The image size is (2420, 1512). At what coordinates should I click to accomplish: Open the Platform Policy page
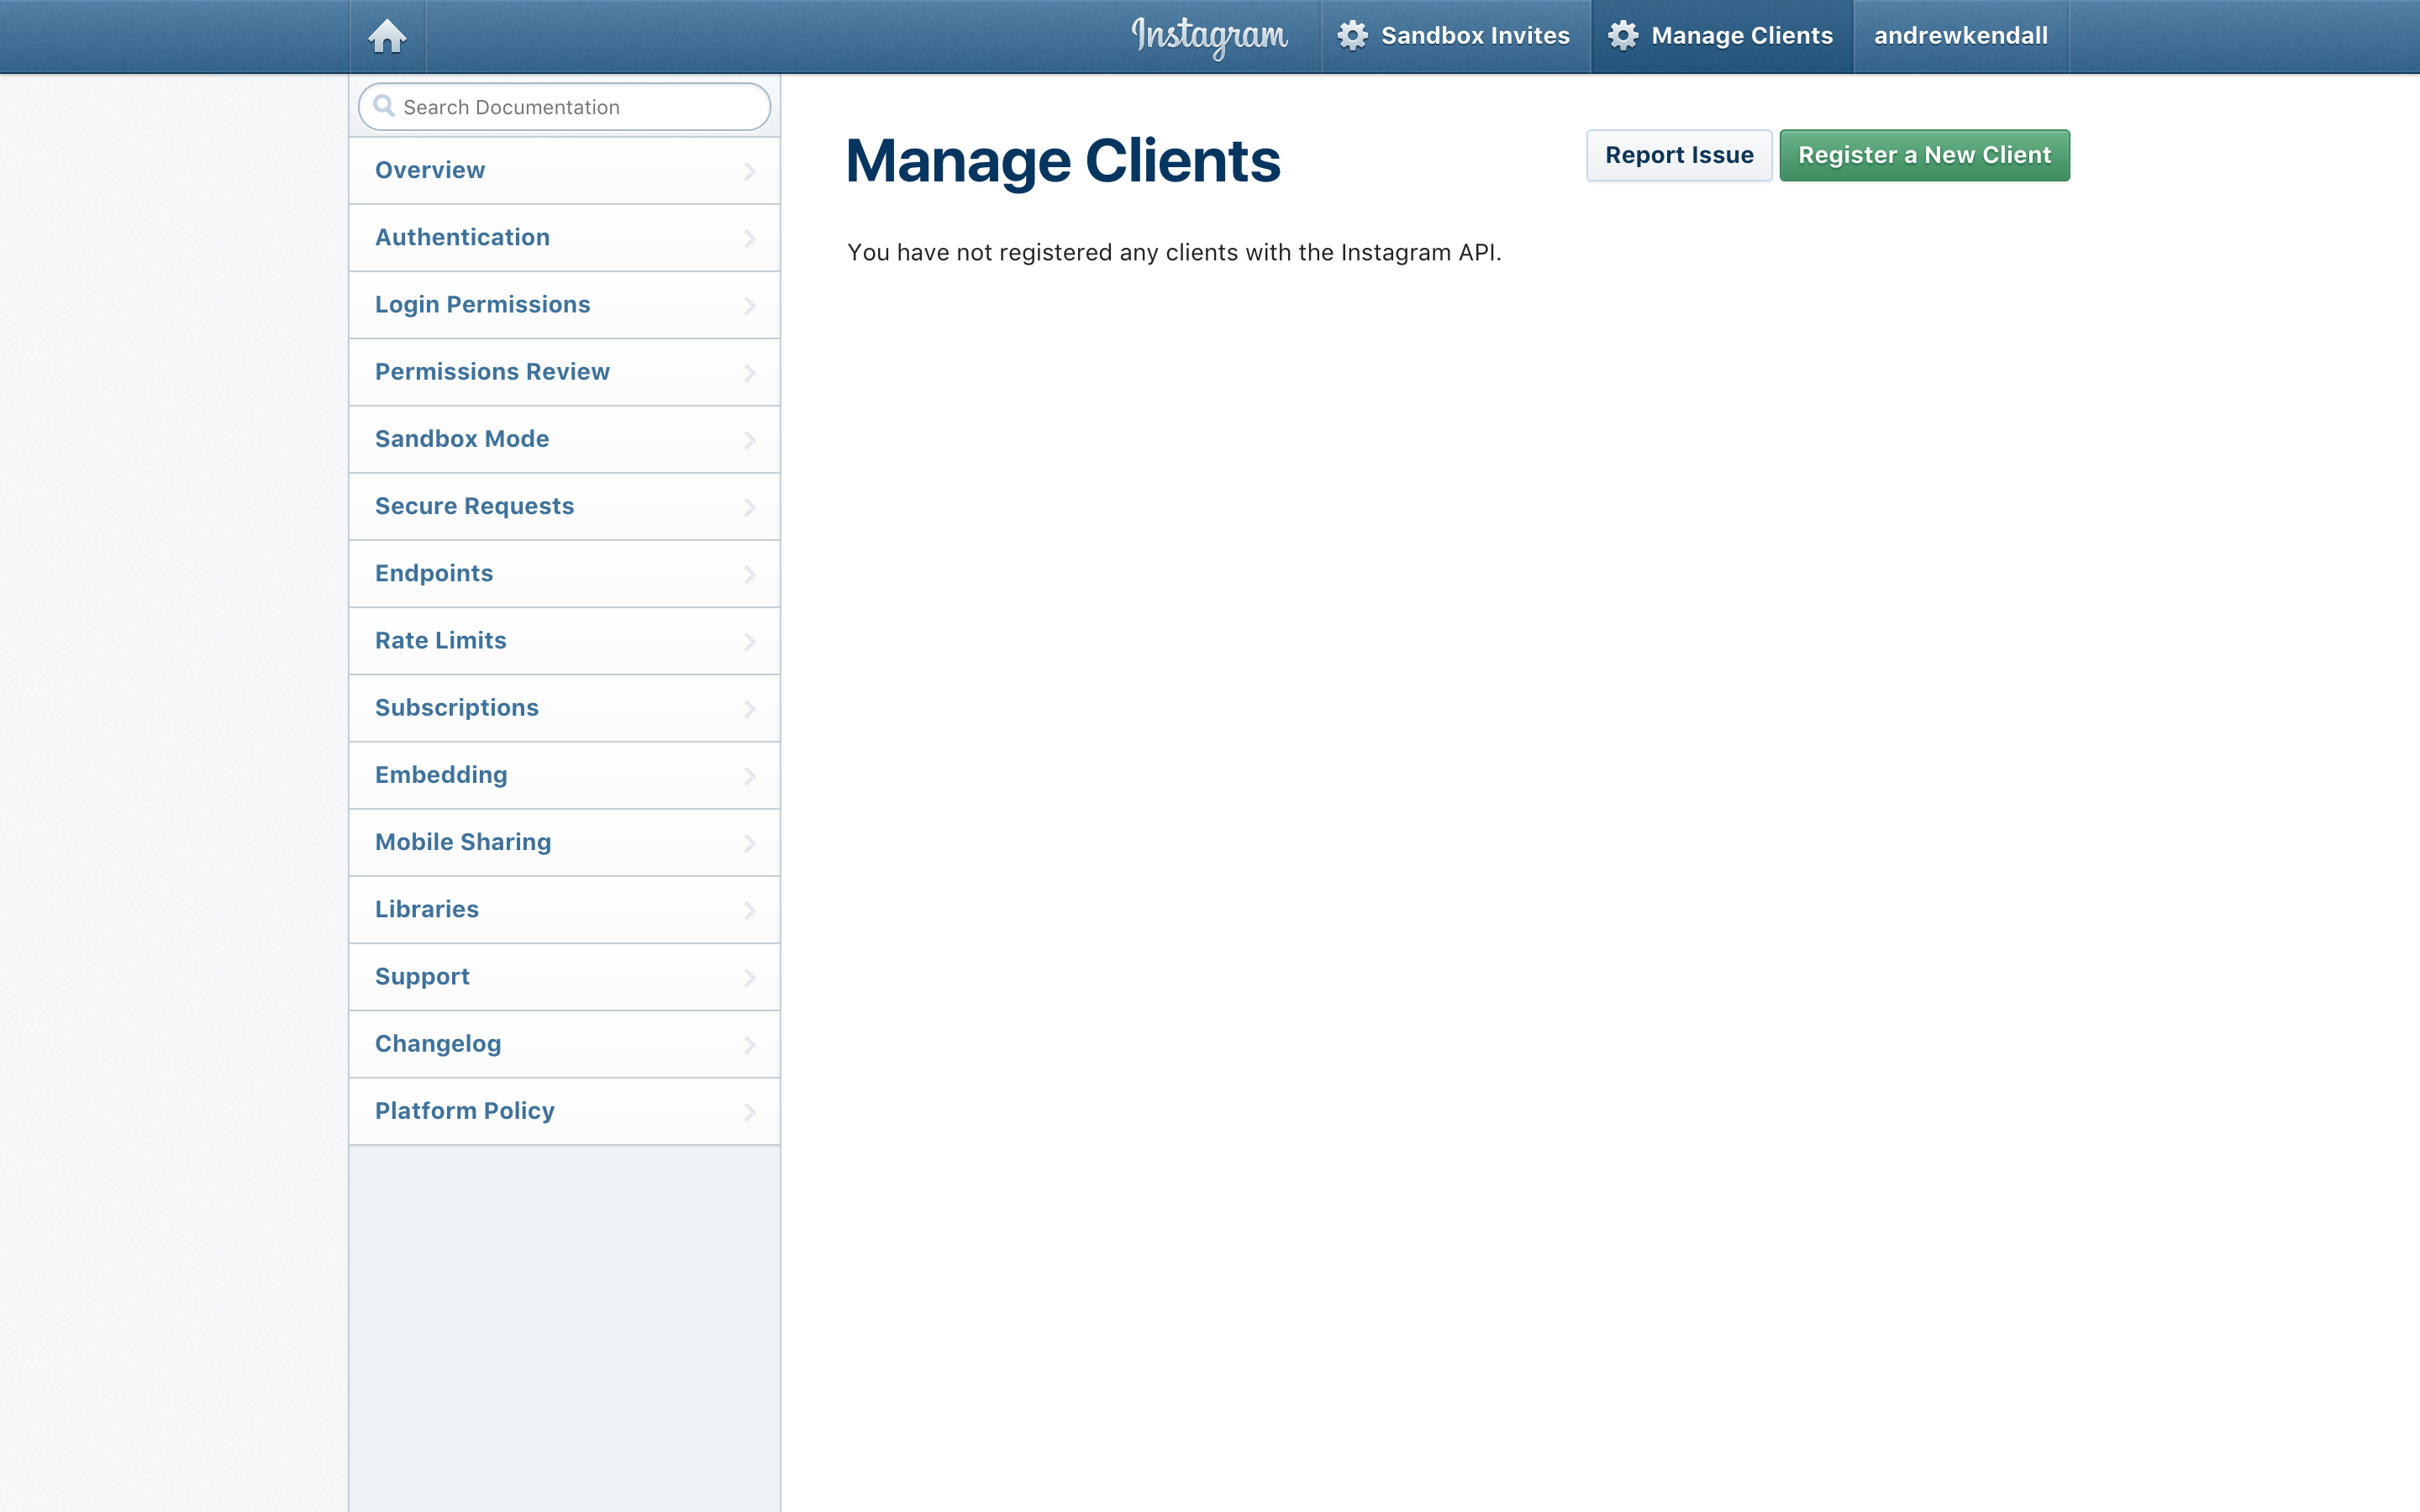click(x=564, y=1111)
